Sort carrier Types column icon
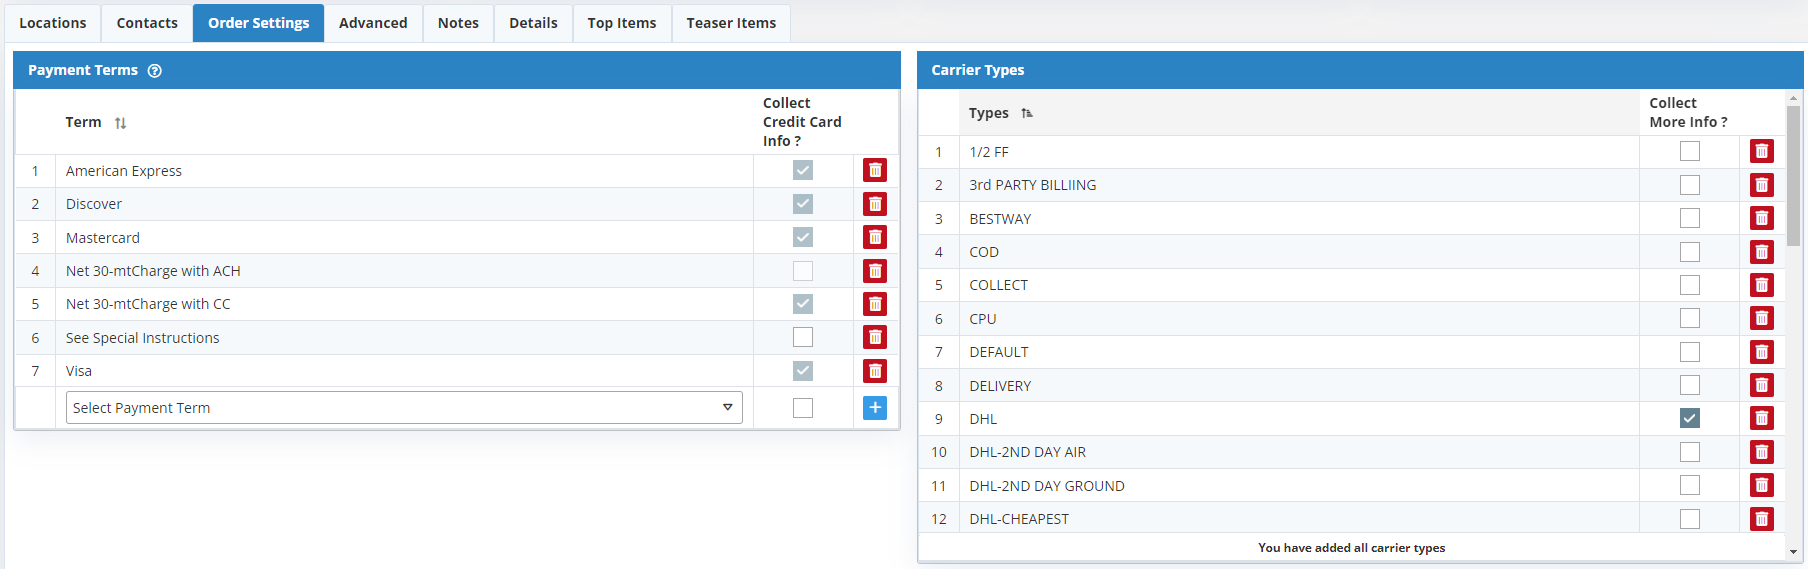The height and width of the screenshot is (569, 1808). point(1027,113)
